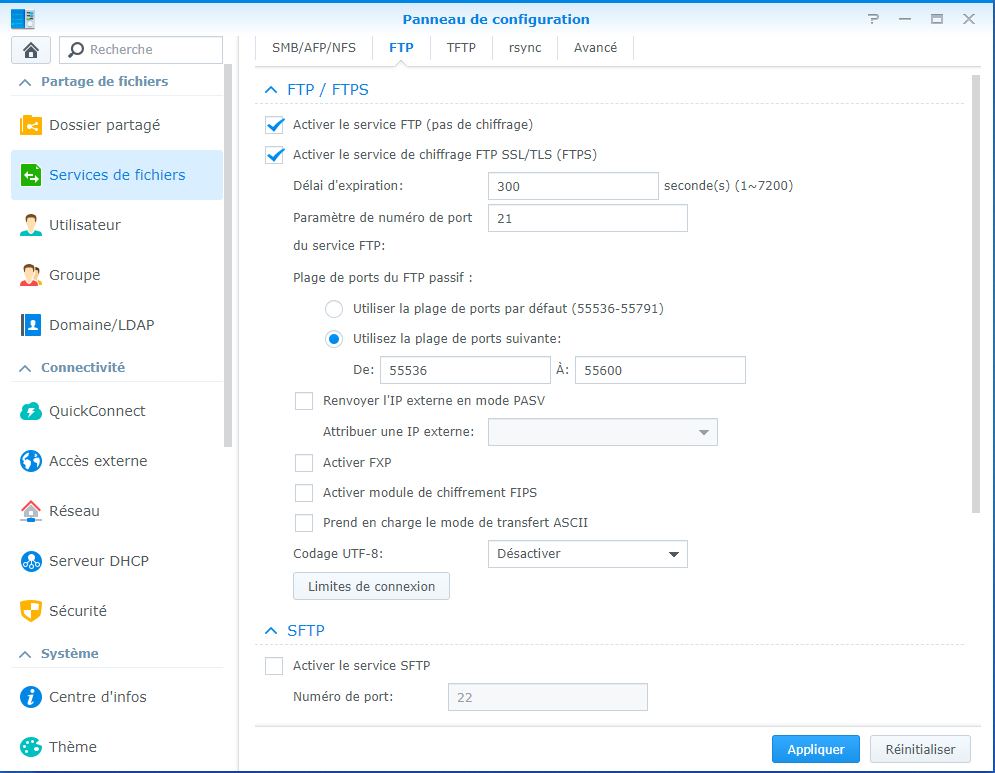Click De port field showing 55536
Image resolution: width=995 pixels, height=773 pixels.
point(465,370)
